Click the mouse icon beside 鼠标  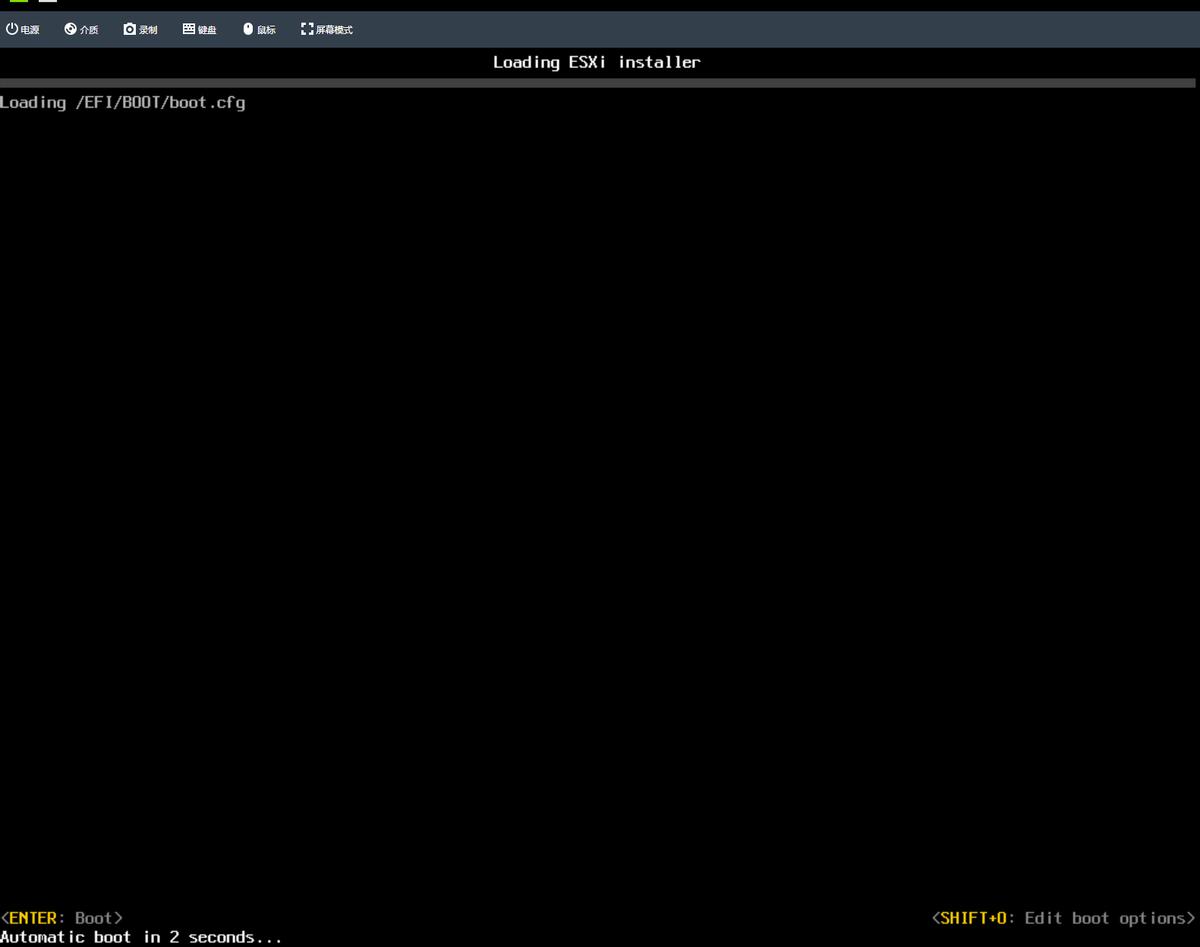coord(246,29)
